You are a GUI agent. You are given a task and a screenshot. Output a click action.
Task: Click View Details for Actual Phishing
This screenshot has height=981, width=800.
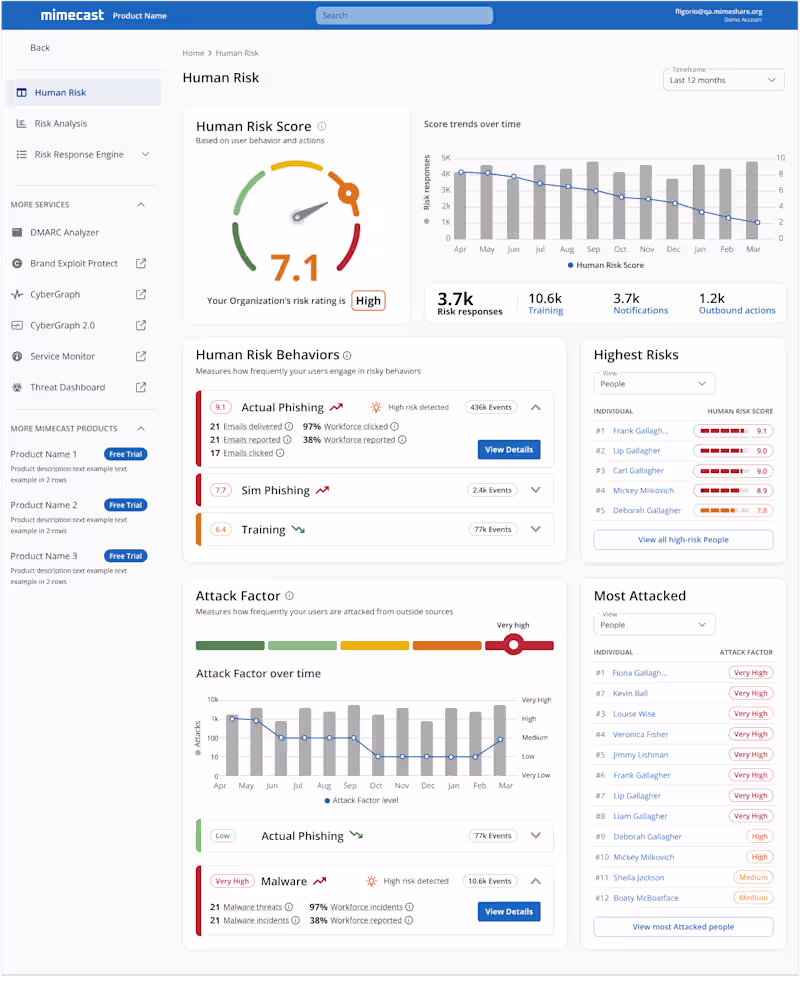click(x=509, y=449)
